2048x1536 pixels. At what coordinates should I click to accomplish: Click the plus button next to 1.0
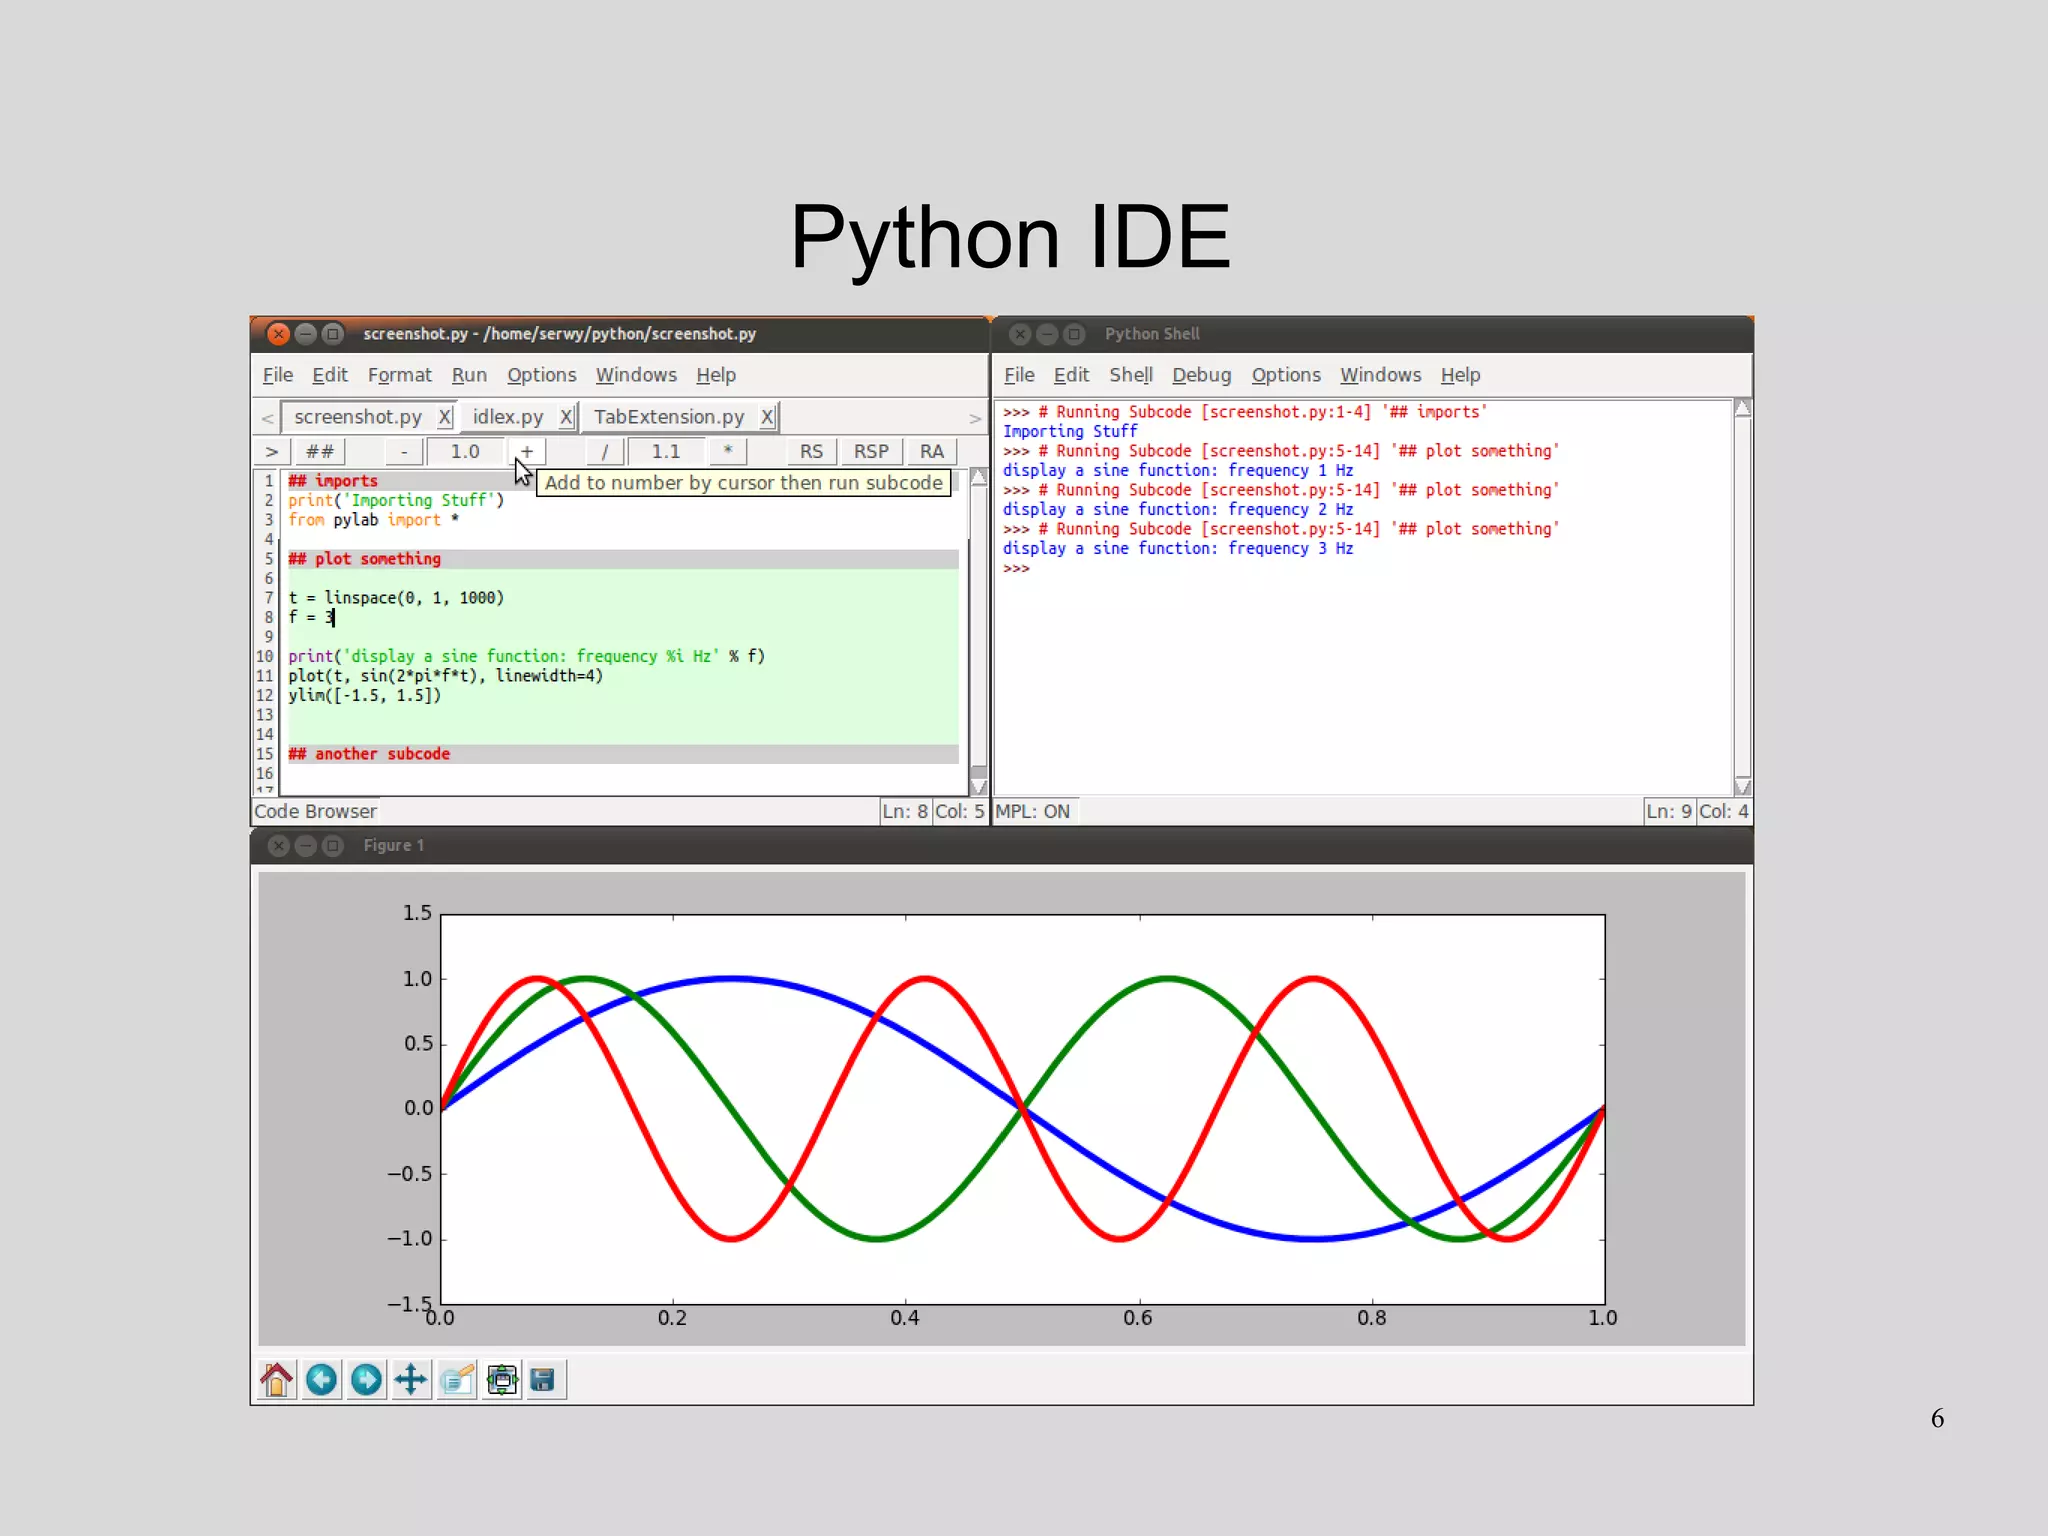(527, 452)
